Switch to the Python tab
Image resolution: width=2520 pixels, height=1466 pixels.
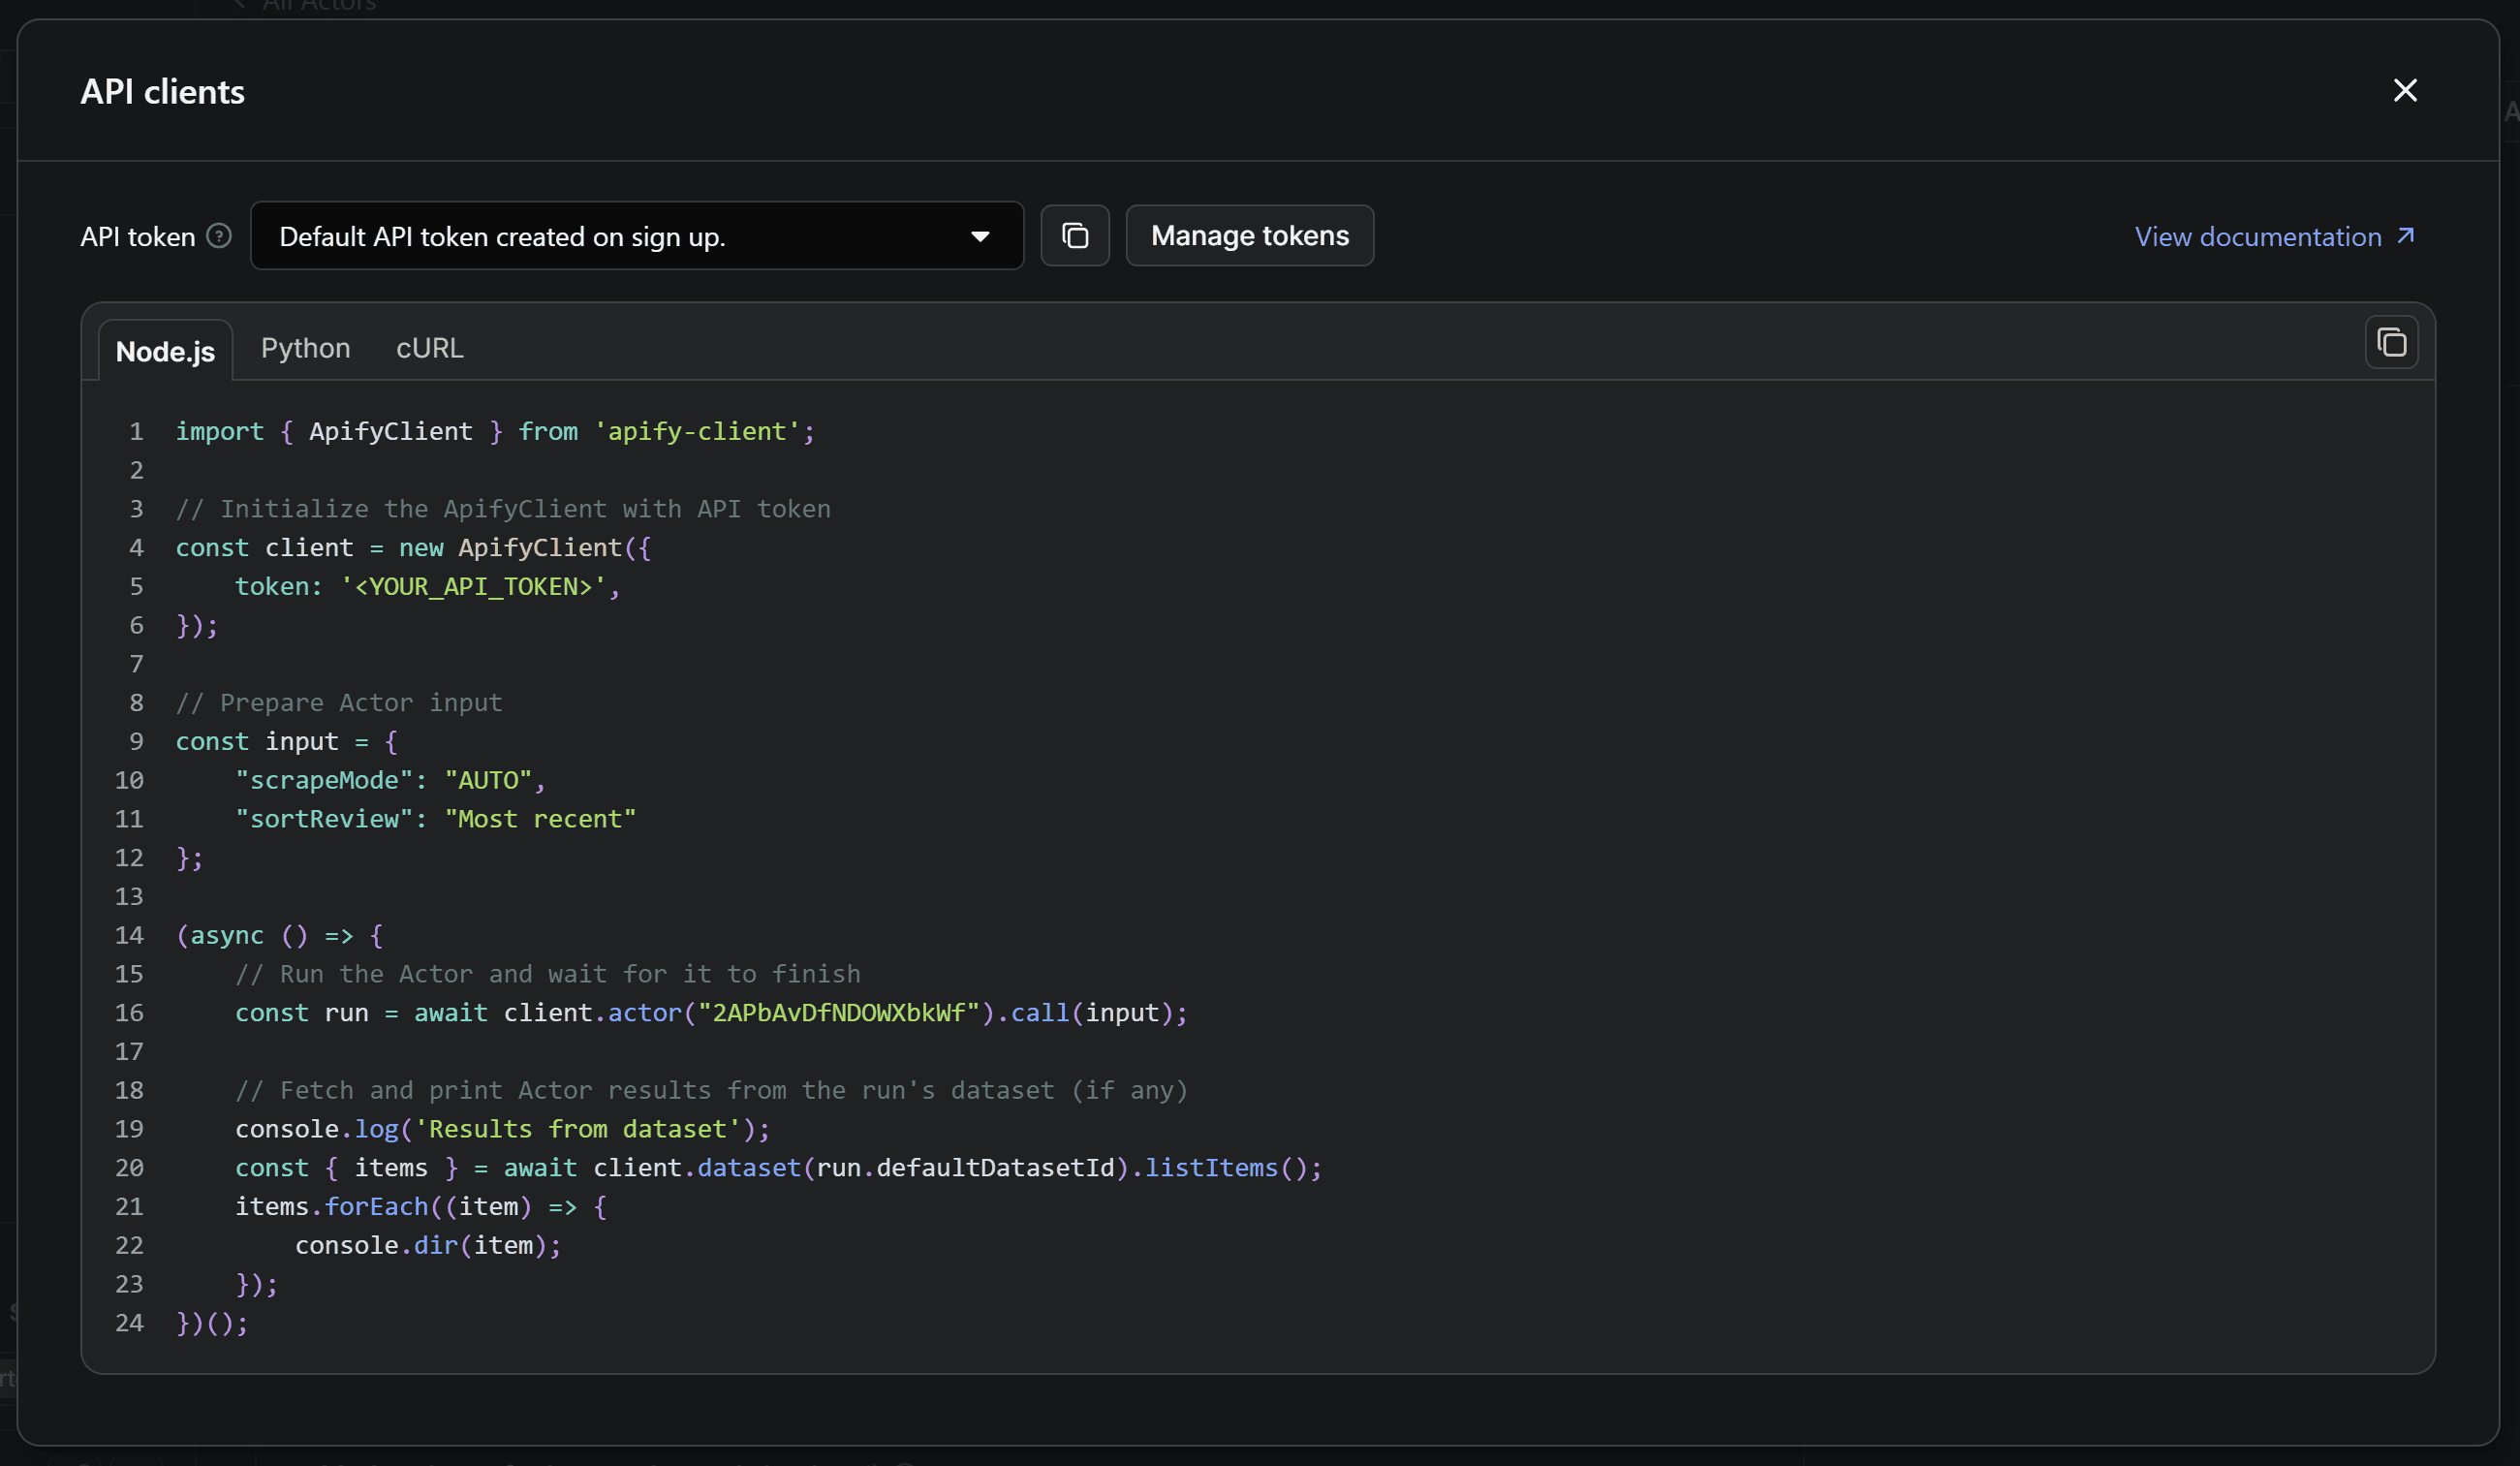click(305, 348)
